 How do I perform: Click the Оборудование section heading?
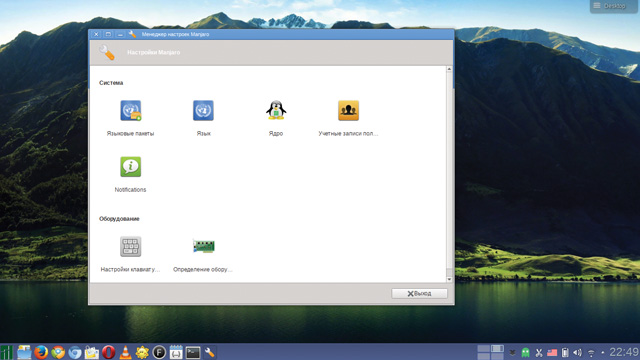(x=119, y=219)
